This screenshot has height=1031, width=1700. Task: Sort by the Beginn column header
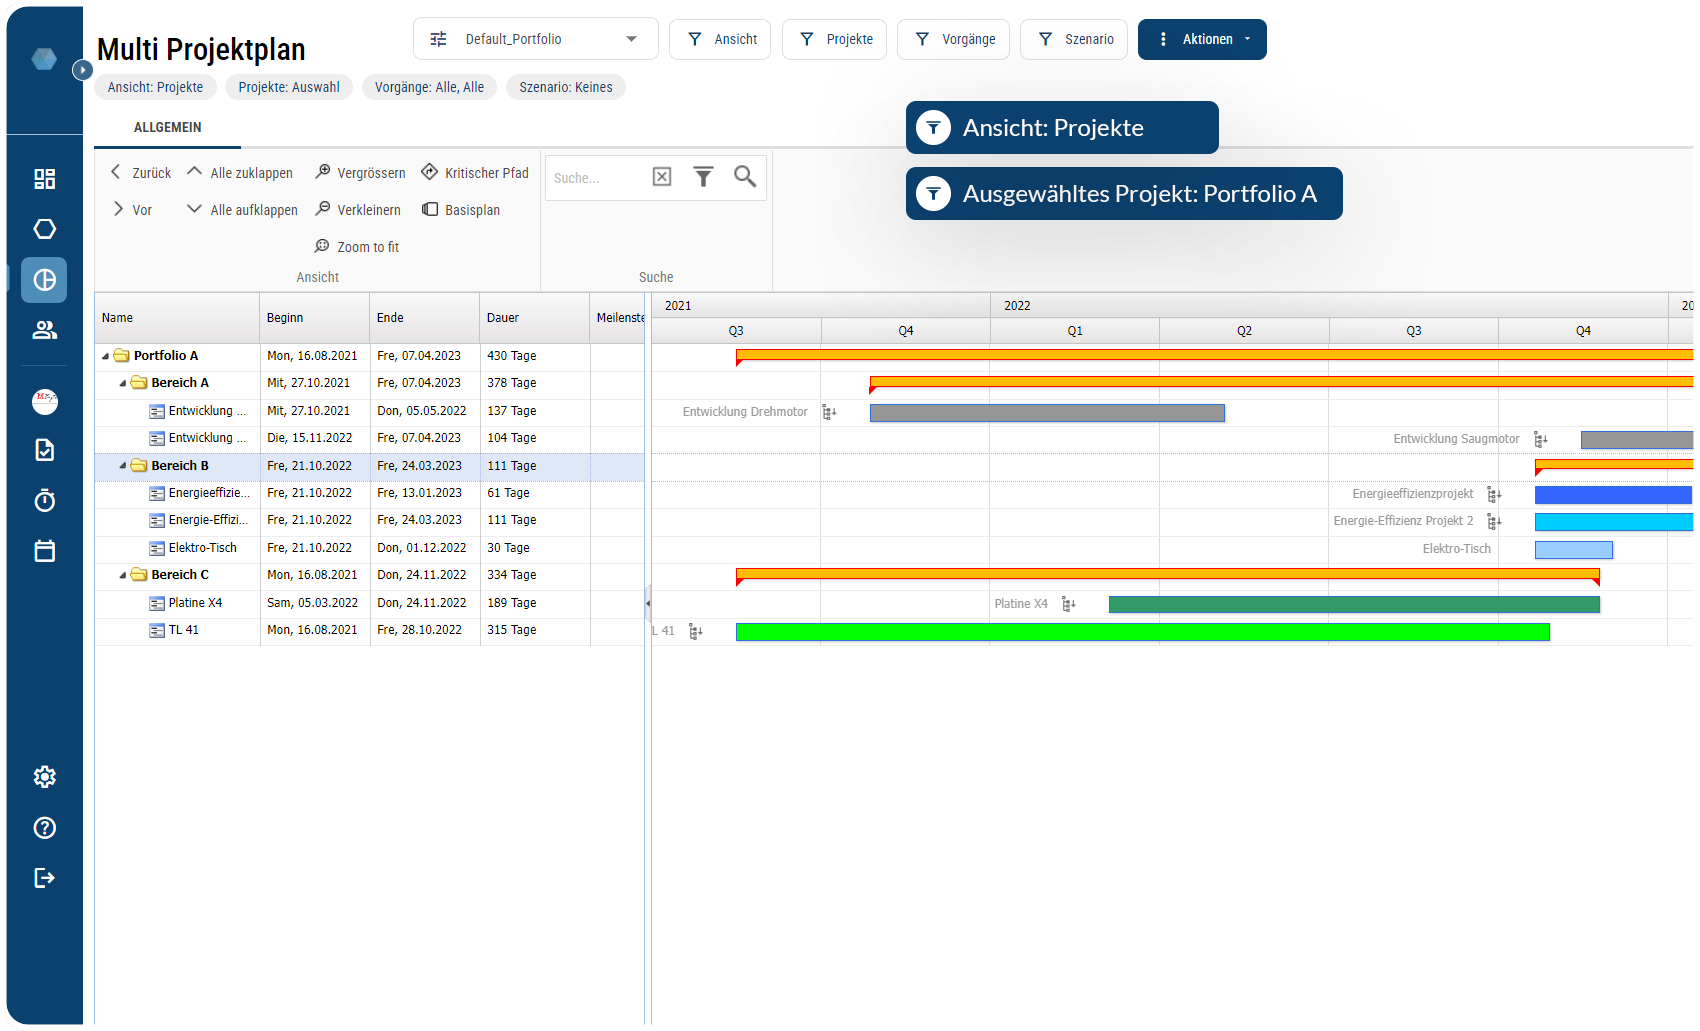pyautogui.click(x=315, y=318)
